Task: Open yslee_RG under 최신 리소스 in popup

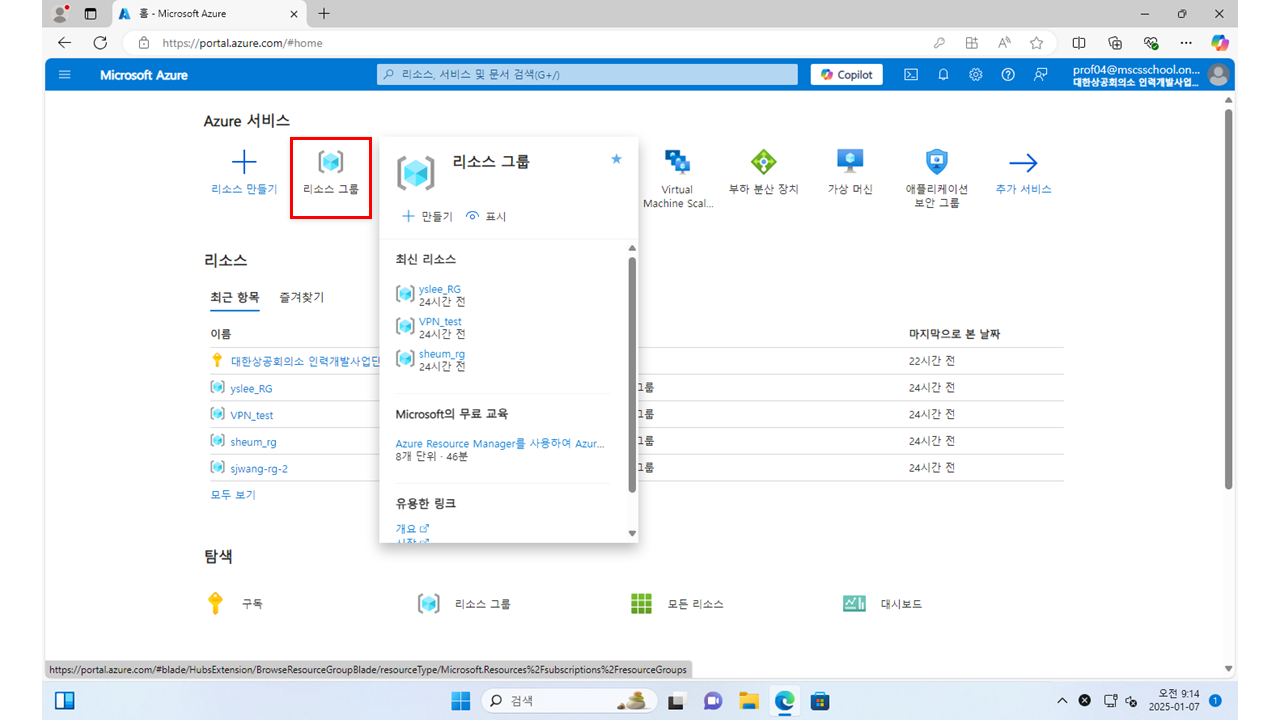Action: pos(440,289)
